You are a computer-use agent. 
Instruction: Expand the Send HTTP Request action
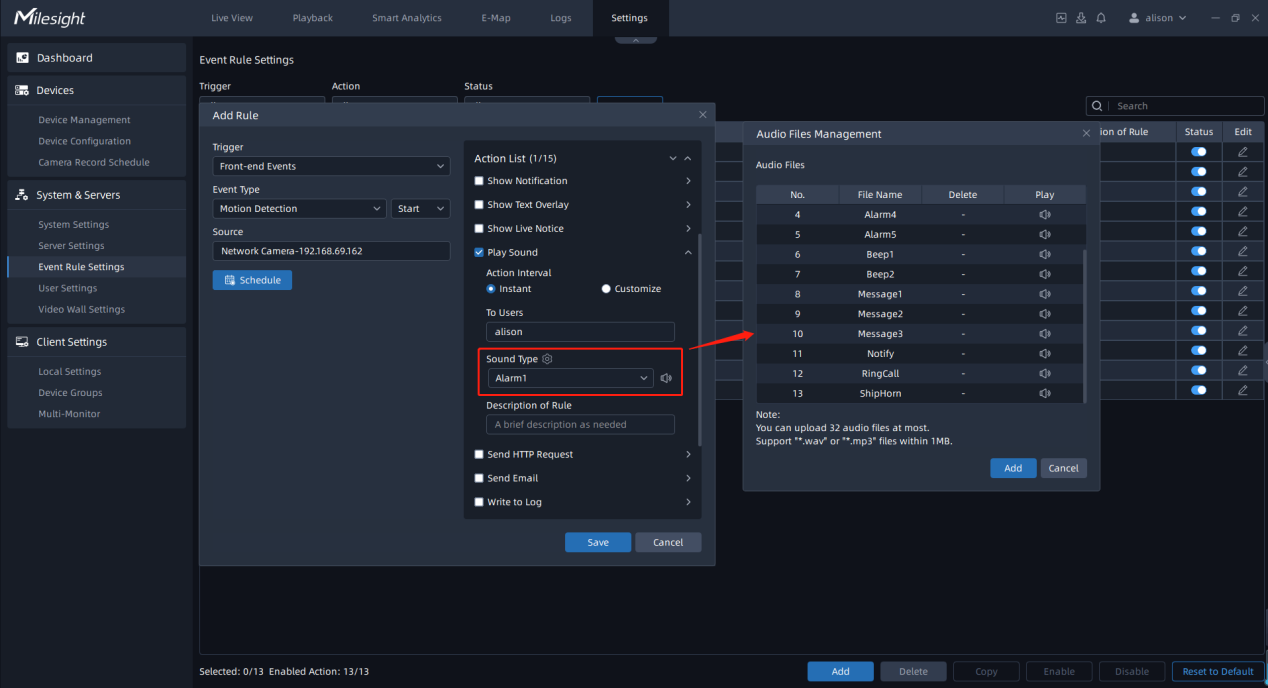coord(688,455)
